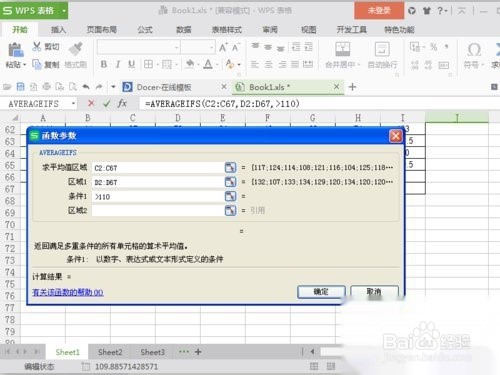Align cell text to the right
This screenshot has height=375, width=500.
282,64
